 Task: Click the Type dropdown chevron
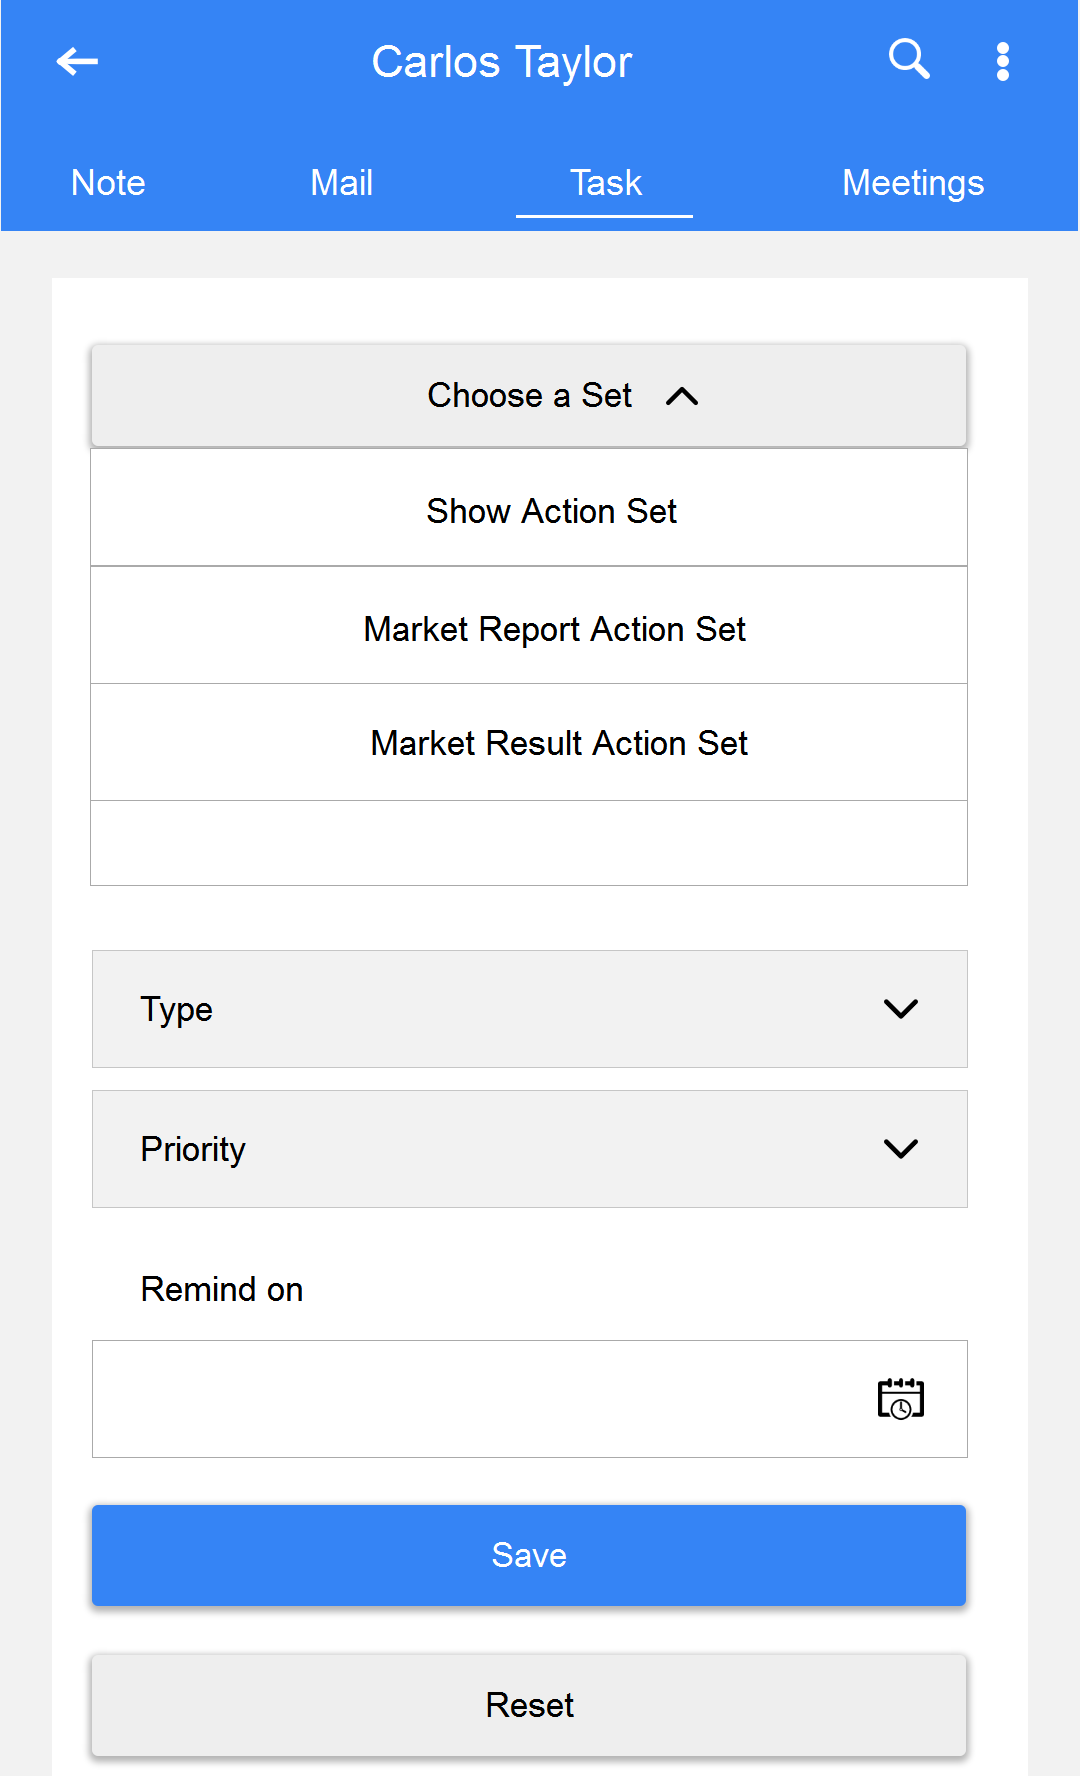coord(901,1009)
